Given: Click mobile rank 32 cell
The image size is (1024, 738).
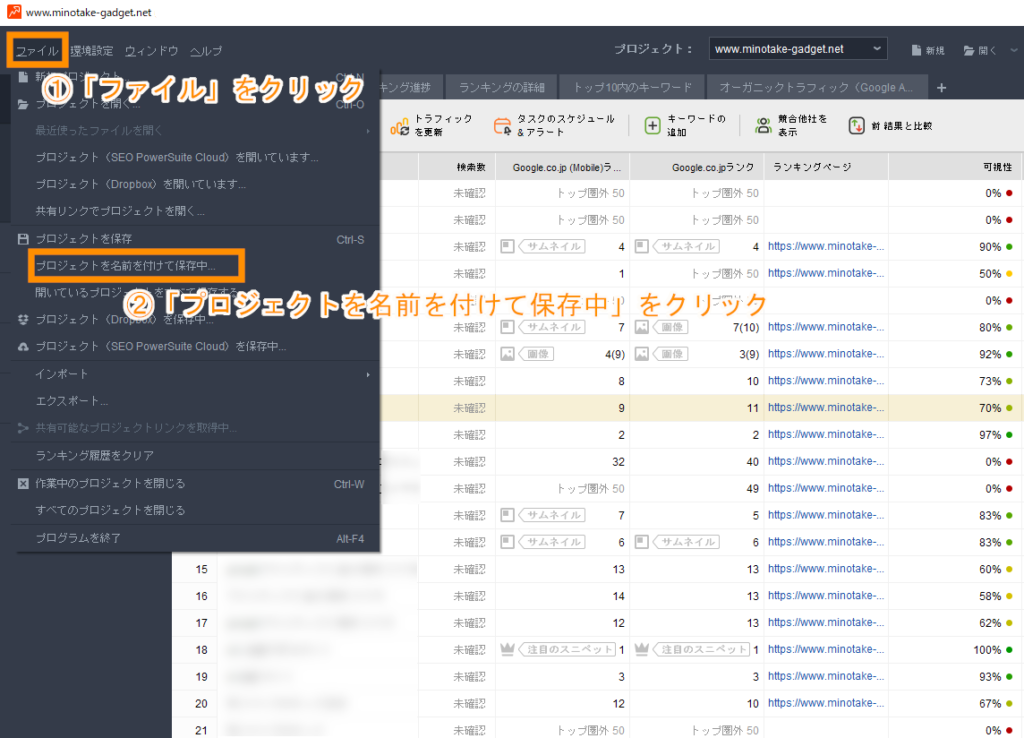Looking at the screenshot, I should (618, 462).
